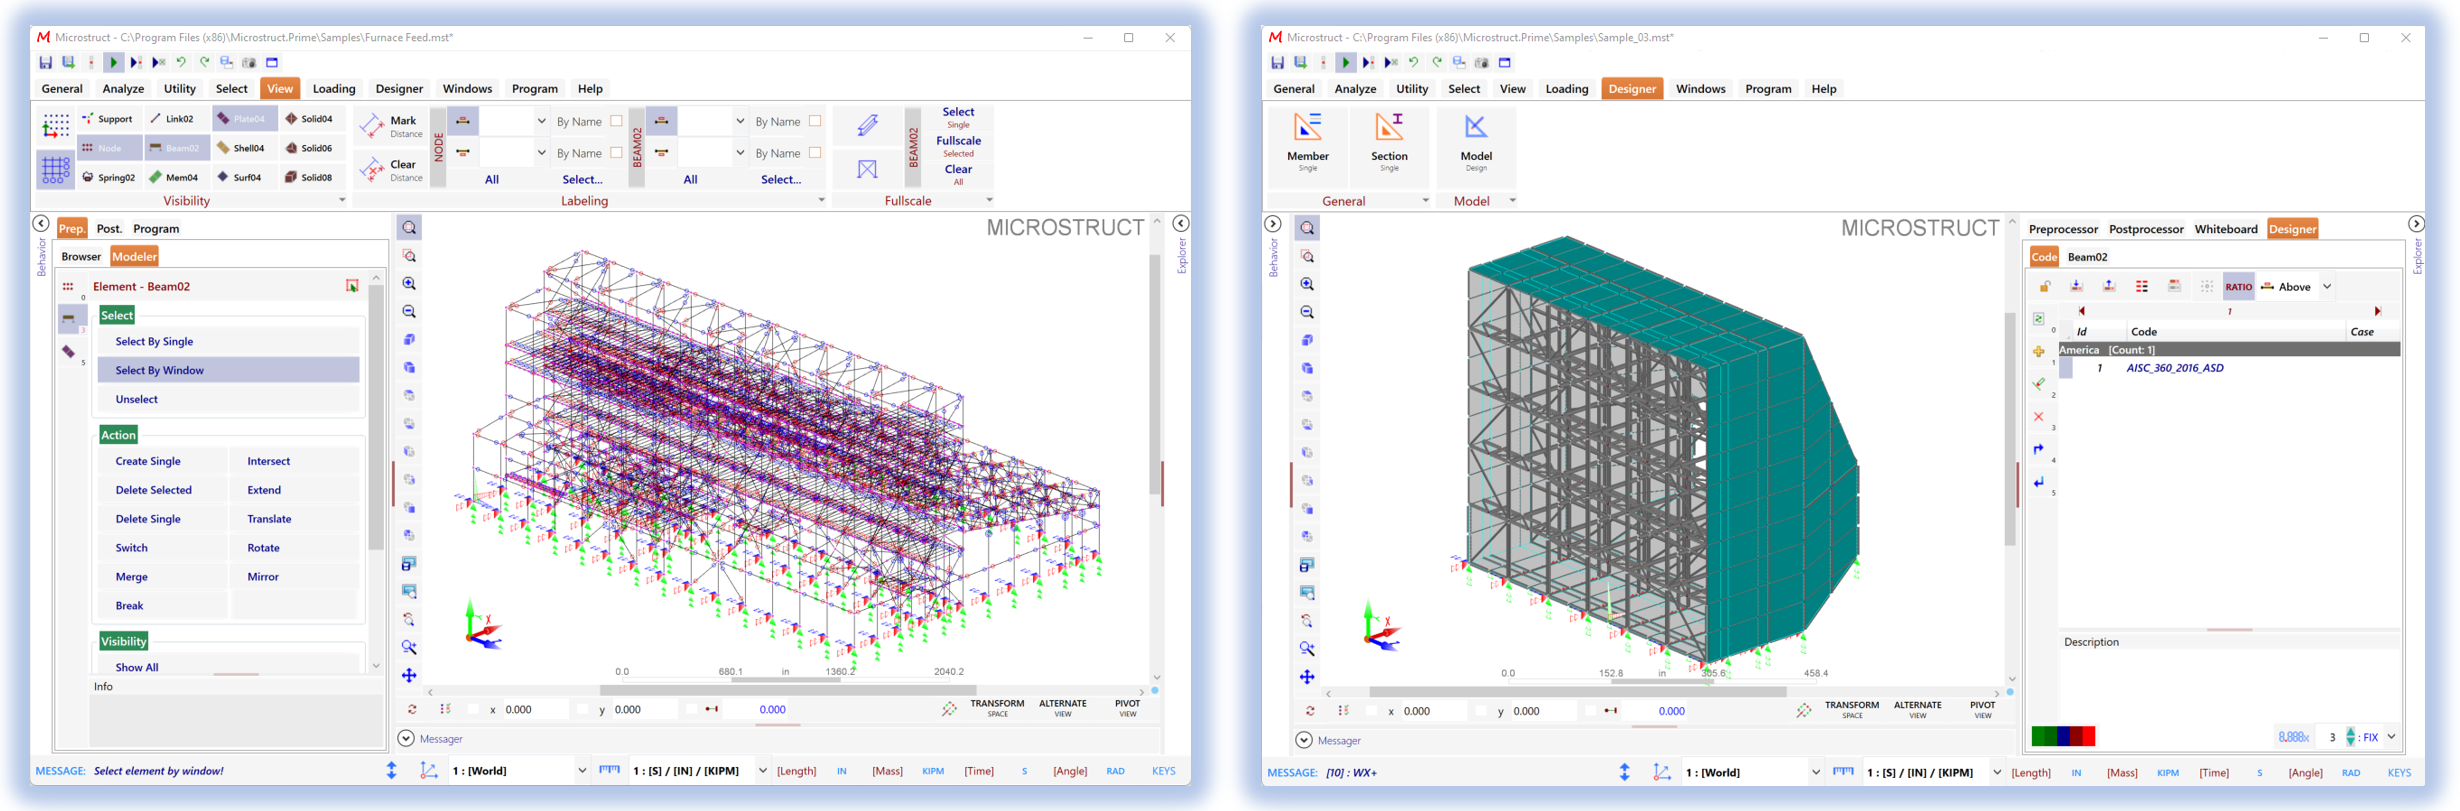
Task: Click the save icon in the Furnace Feed window
Action: tap(45, 62)
